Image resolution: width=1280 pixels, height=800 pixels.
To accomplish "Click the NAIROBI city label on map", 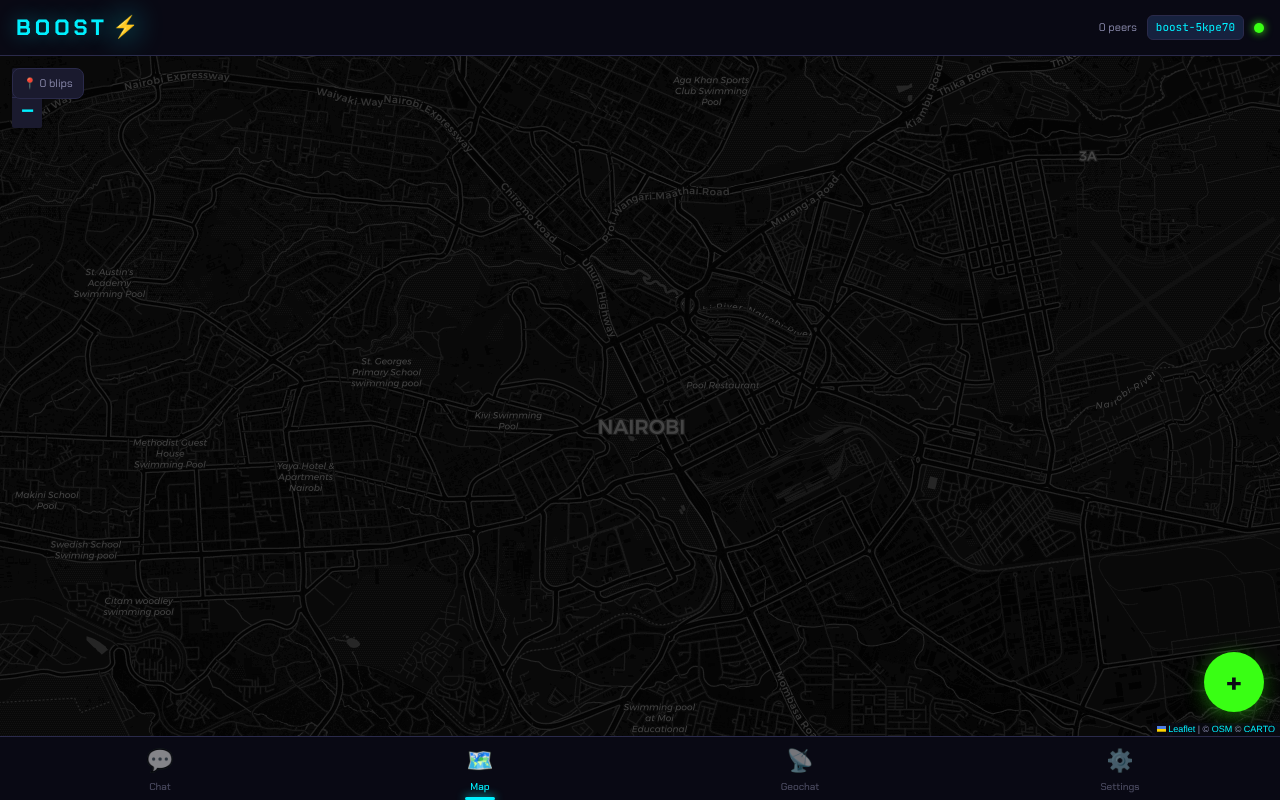I will coord(641,427).
